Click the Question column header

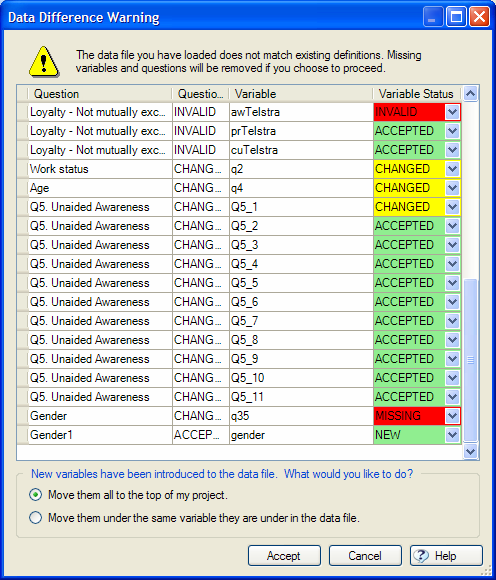(x=100, y=94)
